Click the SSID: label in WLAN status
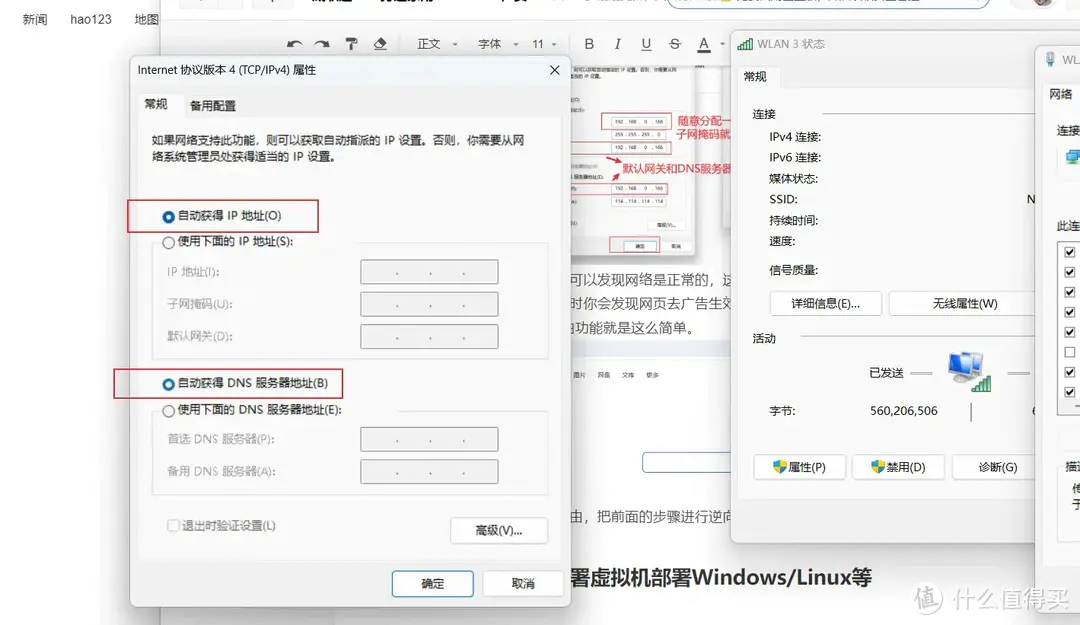The width and height of the screenshot is (1080, 625). coord(783,199)
